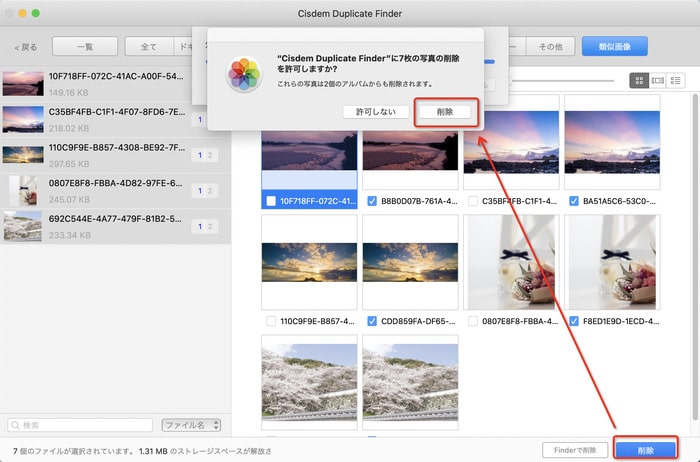Image resolution: width=700 pixels, height=462 pixels.
Task: Check the 0807E8F8-FBBA-4 image checkbox
Action: tap(473, 321)
